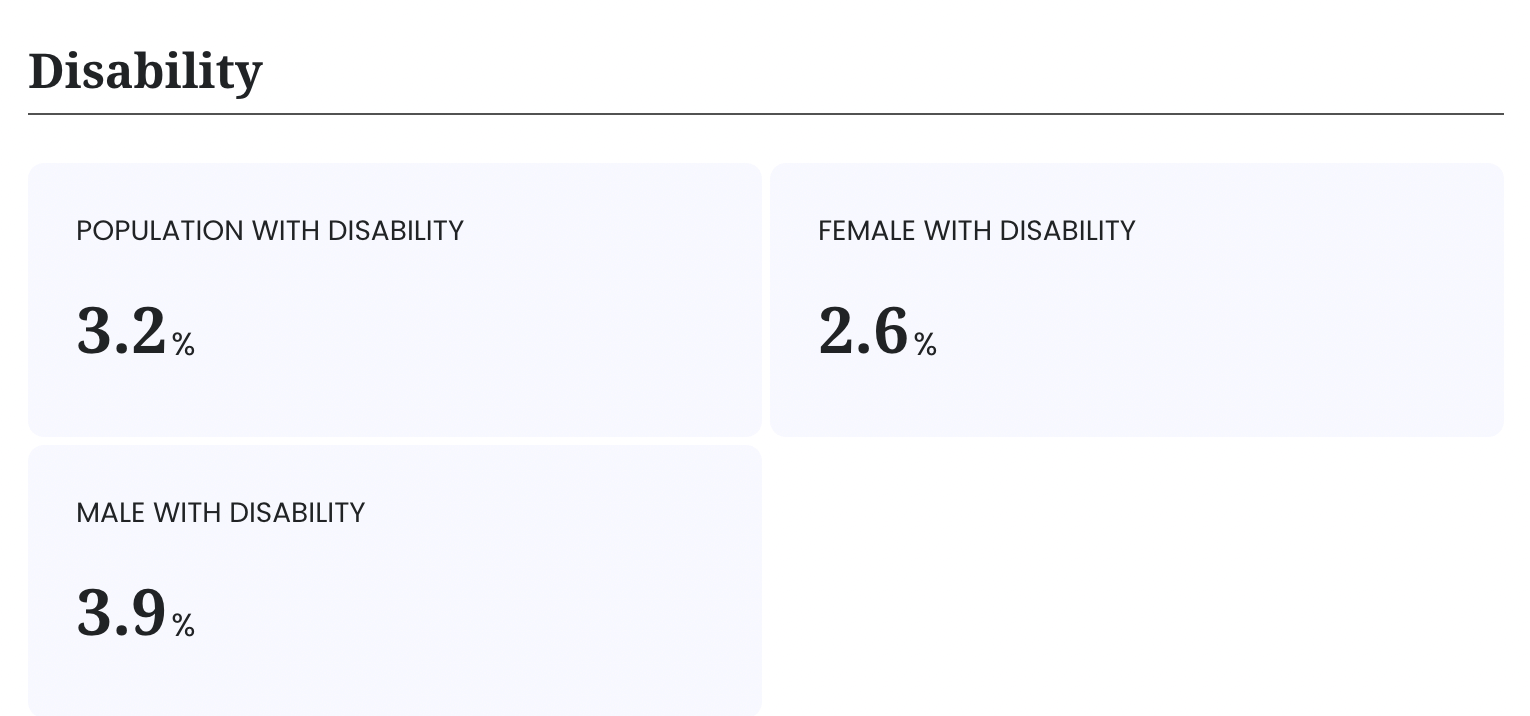The width and height of the screenshot is (1530, 716).
Task: Click the word DISABILITY in female card
Action: (1068, 231)
